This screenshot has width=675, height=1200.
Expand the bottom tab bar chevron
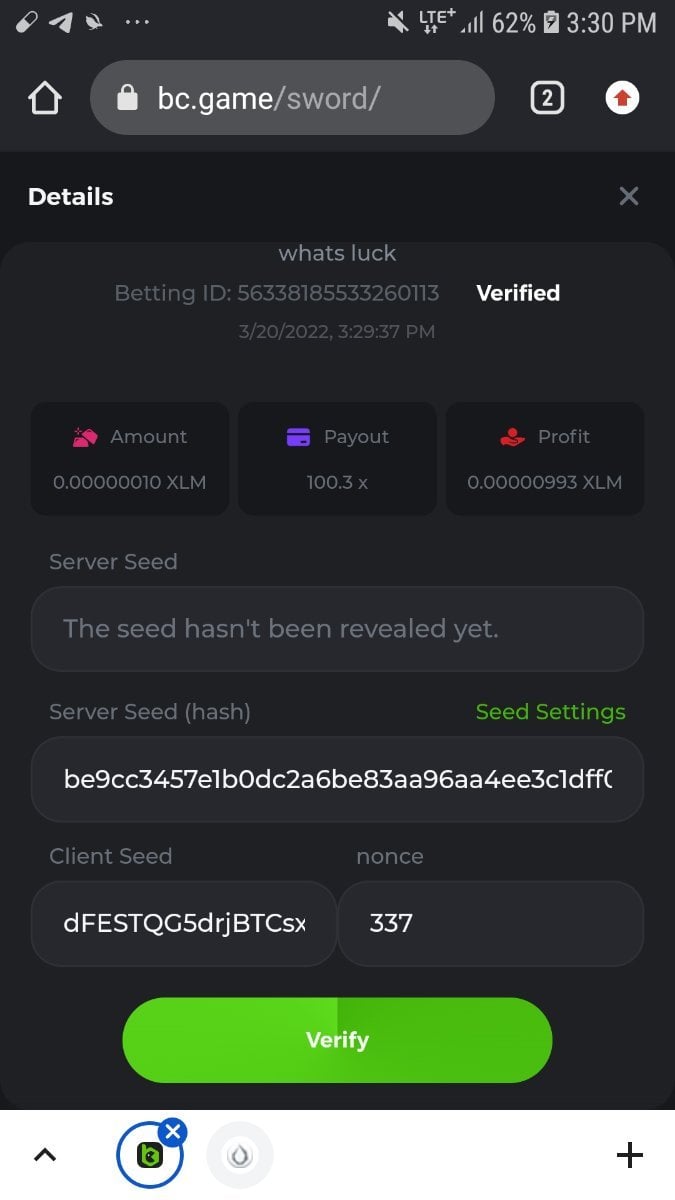click(45, 1155)
